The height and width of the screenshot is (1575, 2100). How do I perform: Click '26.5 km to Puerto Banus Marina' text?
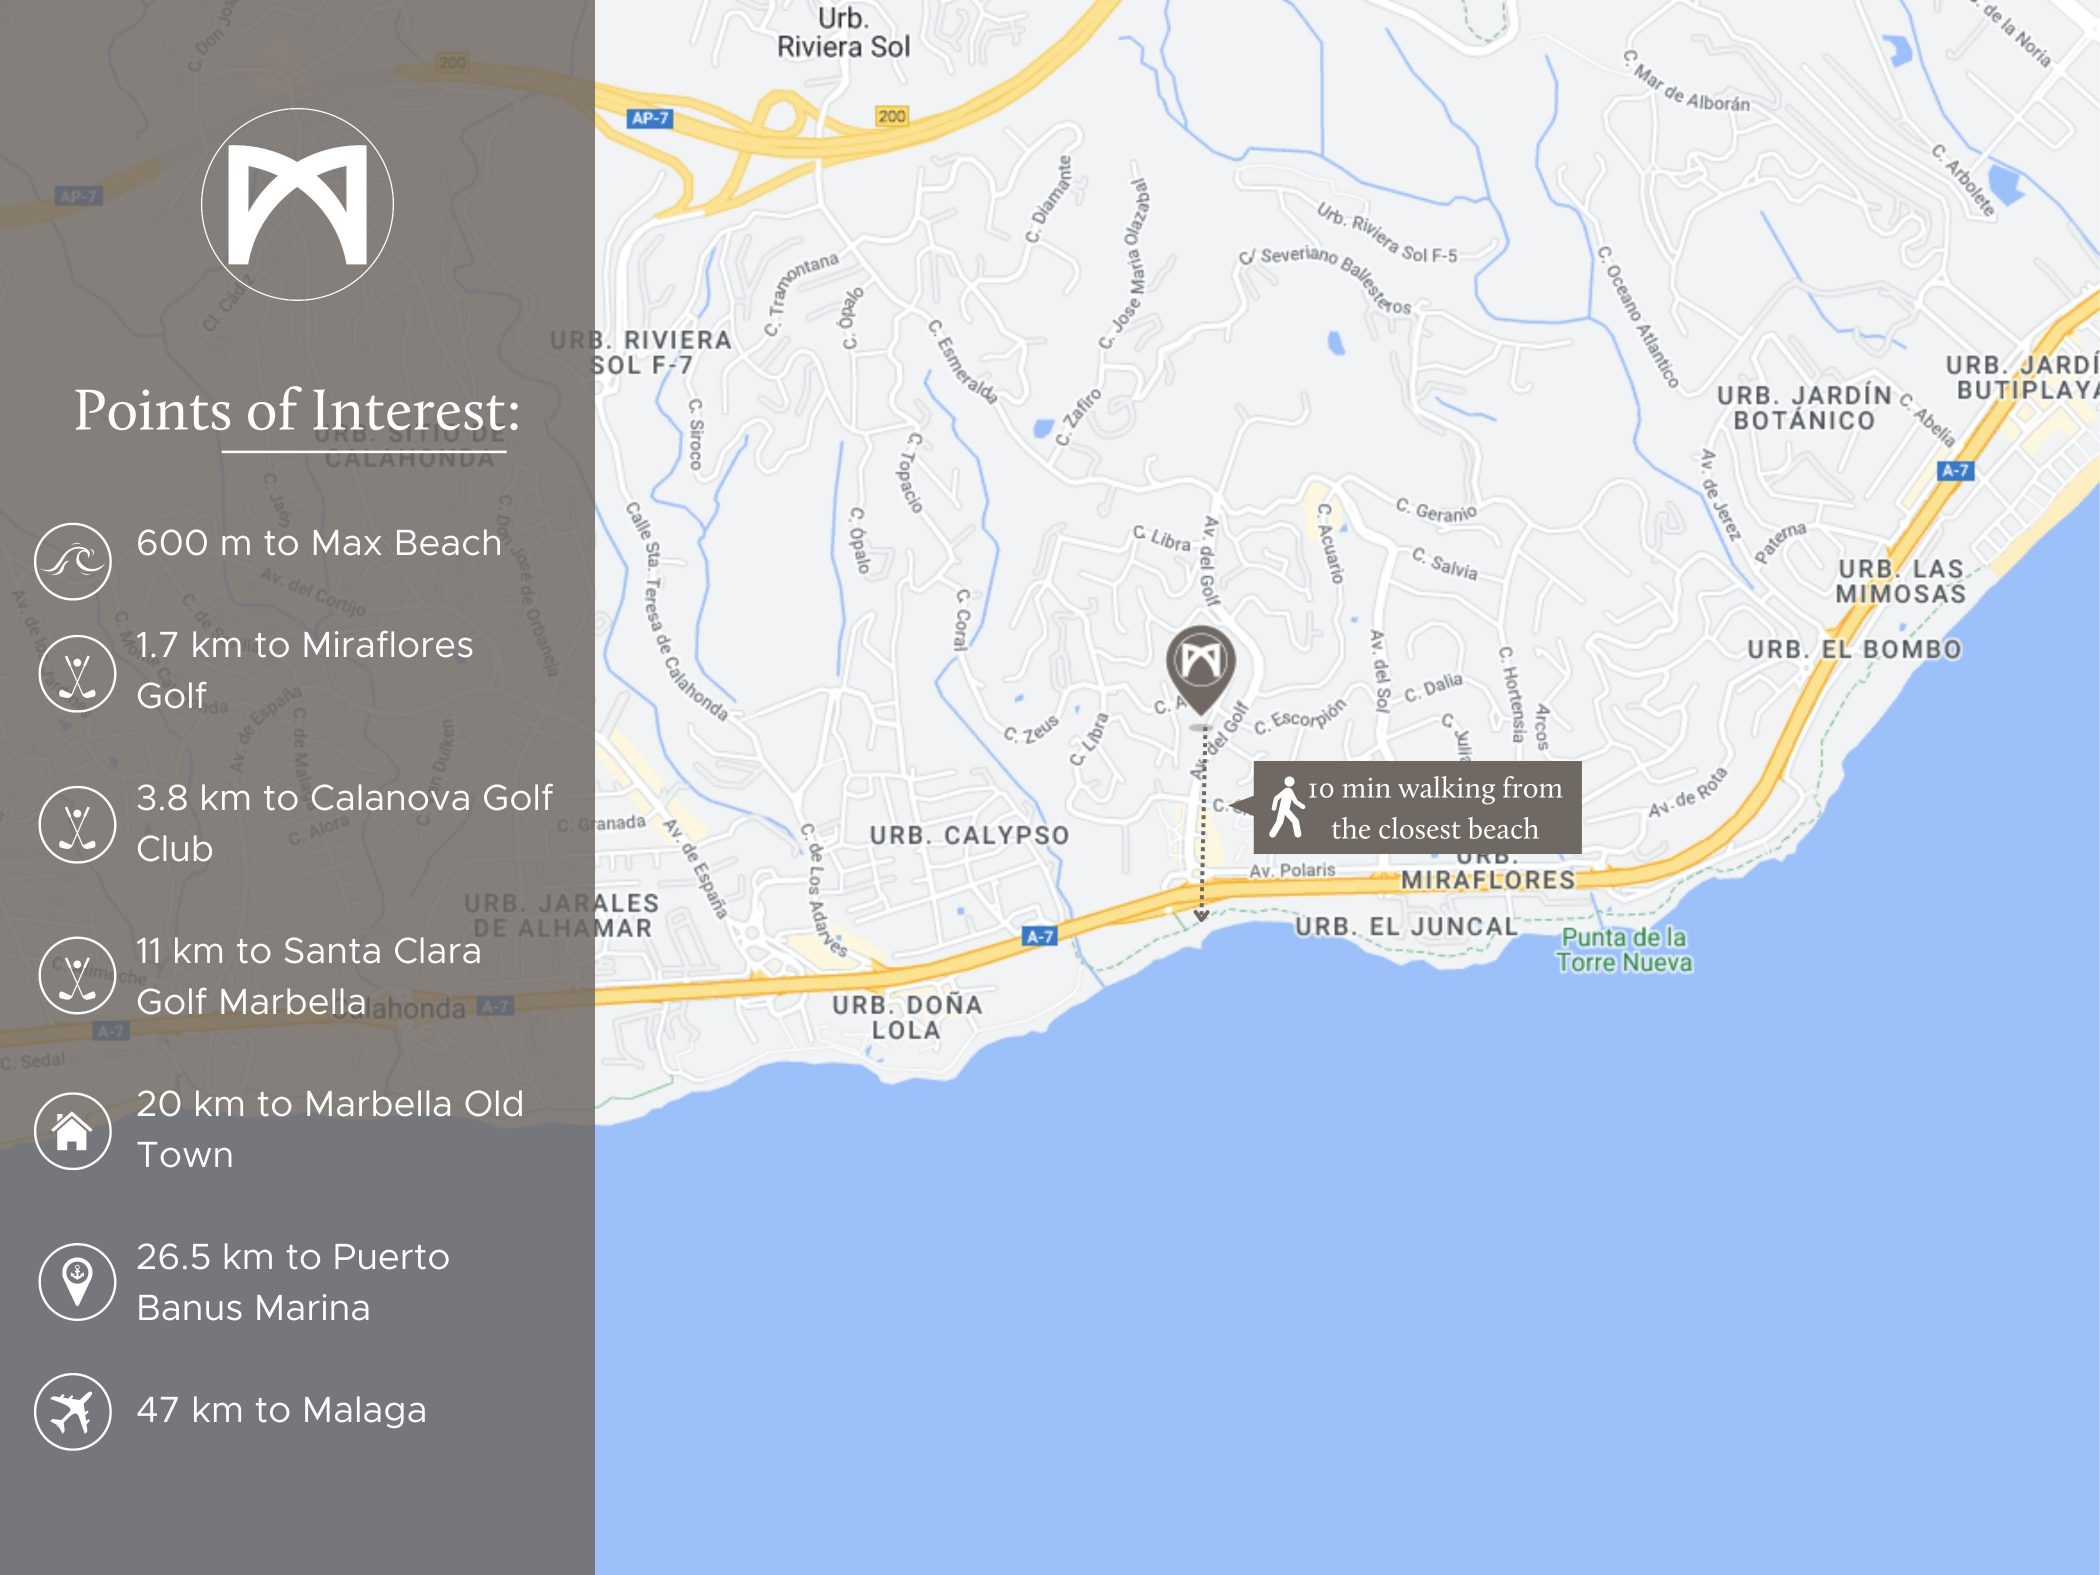pos(292,1282)
